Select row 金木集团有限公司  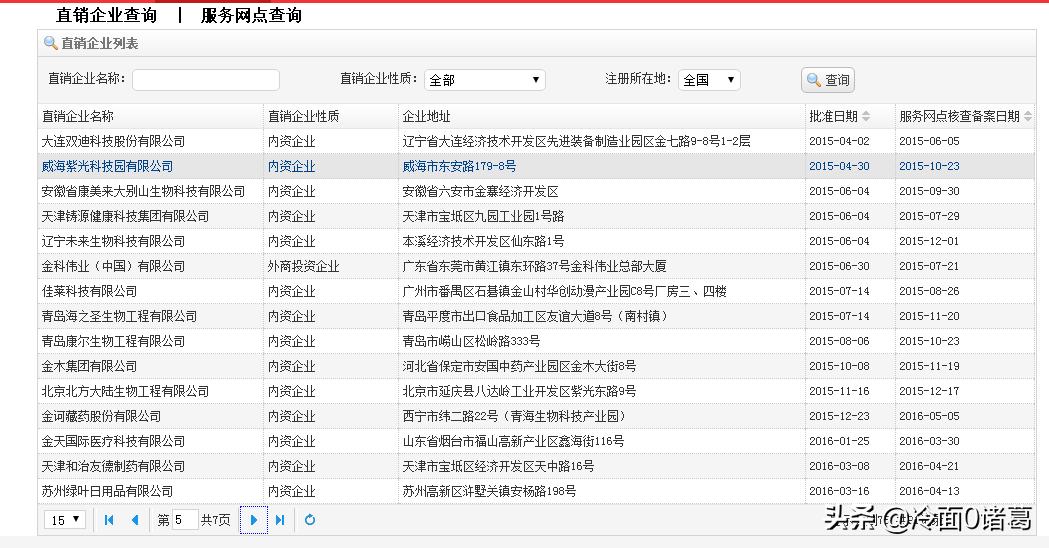(x=536, y=366)
